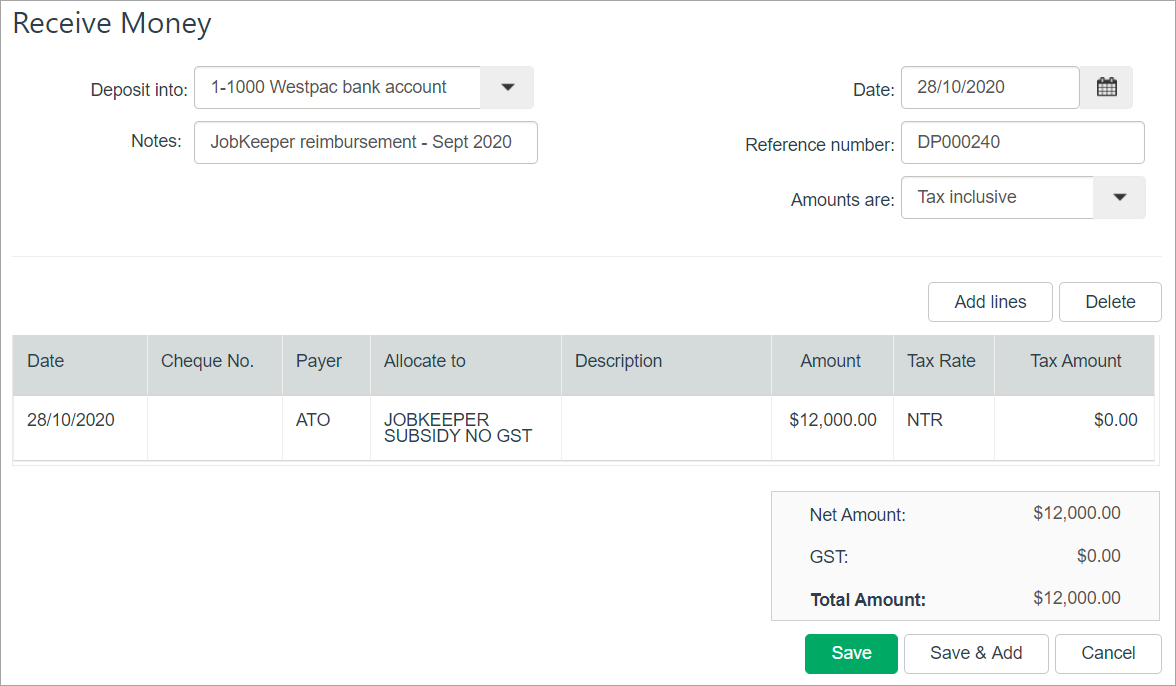Viewport: 1176px width, 686px height.
Task: Select the JobKeeper Subsidy No GST allocation cell
Action: (x=465, y=427)
